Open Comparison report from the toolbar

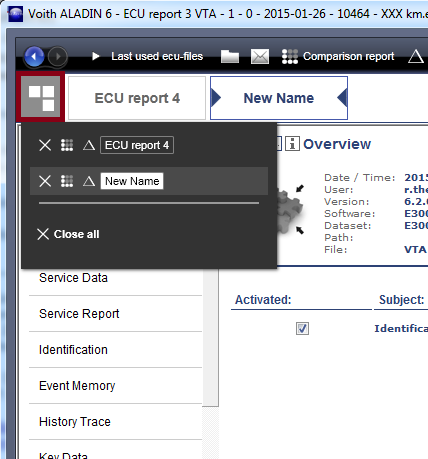point(338,56)
